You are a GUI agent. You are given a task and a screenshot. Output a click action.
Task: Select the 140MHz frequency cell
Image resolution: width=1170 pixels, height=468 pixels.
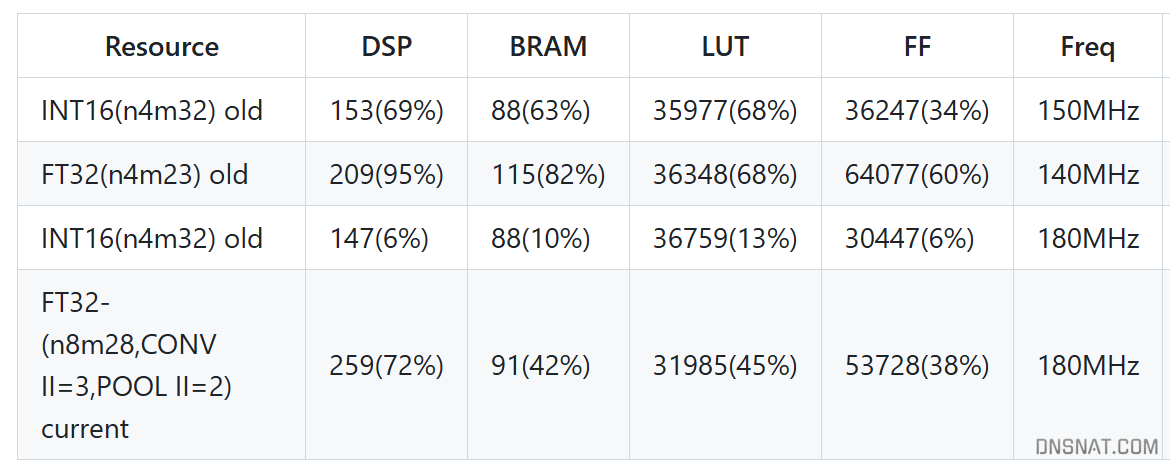1088,175
